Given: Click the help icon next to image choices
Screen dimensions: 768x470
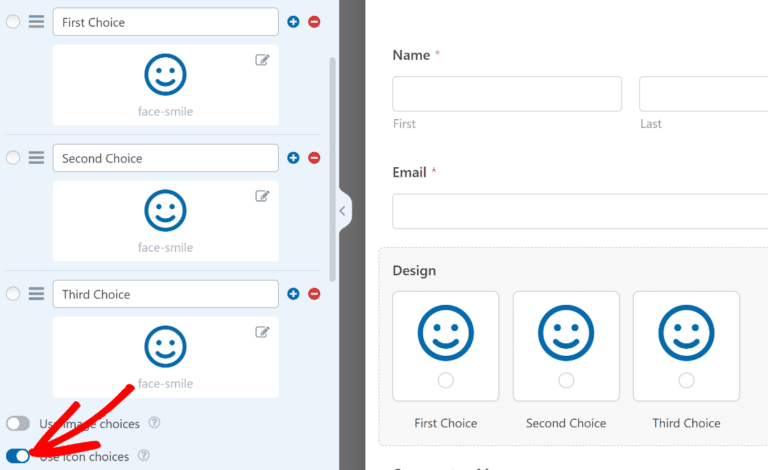Looking at the screenshot, I should [x=153, y=424].
